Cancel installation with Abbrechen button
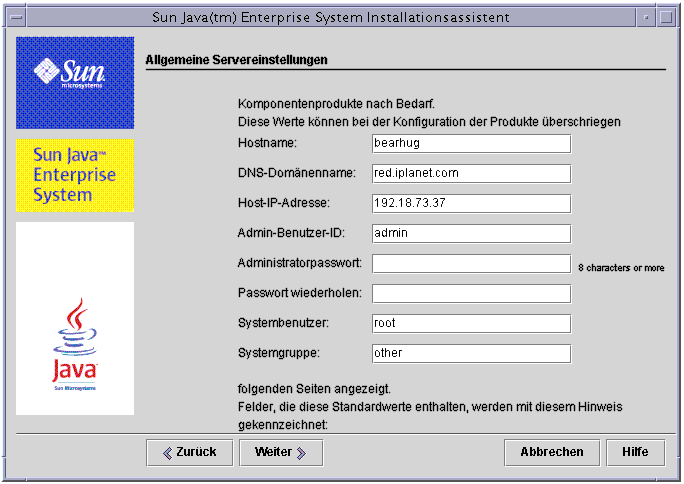 click(x=552, y=453)
